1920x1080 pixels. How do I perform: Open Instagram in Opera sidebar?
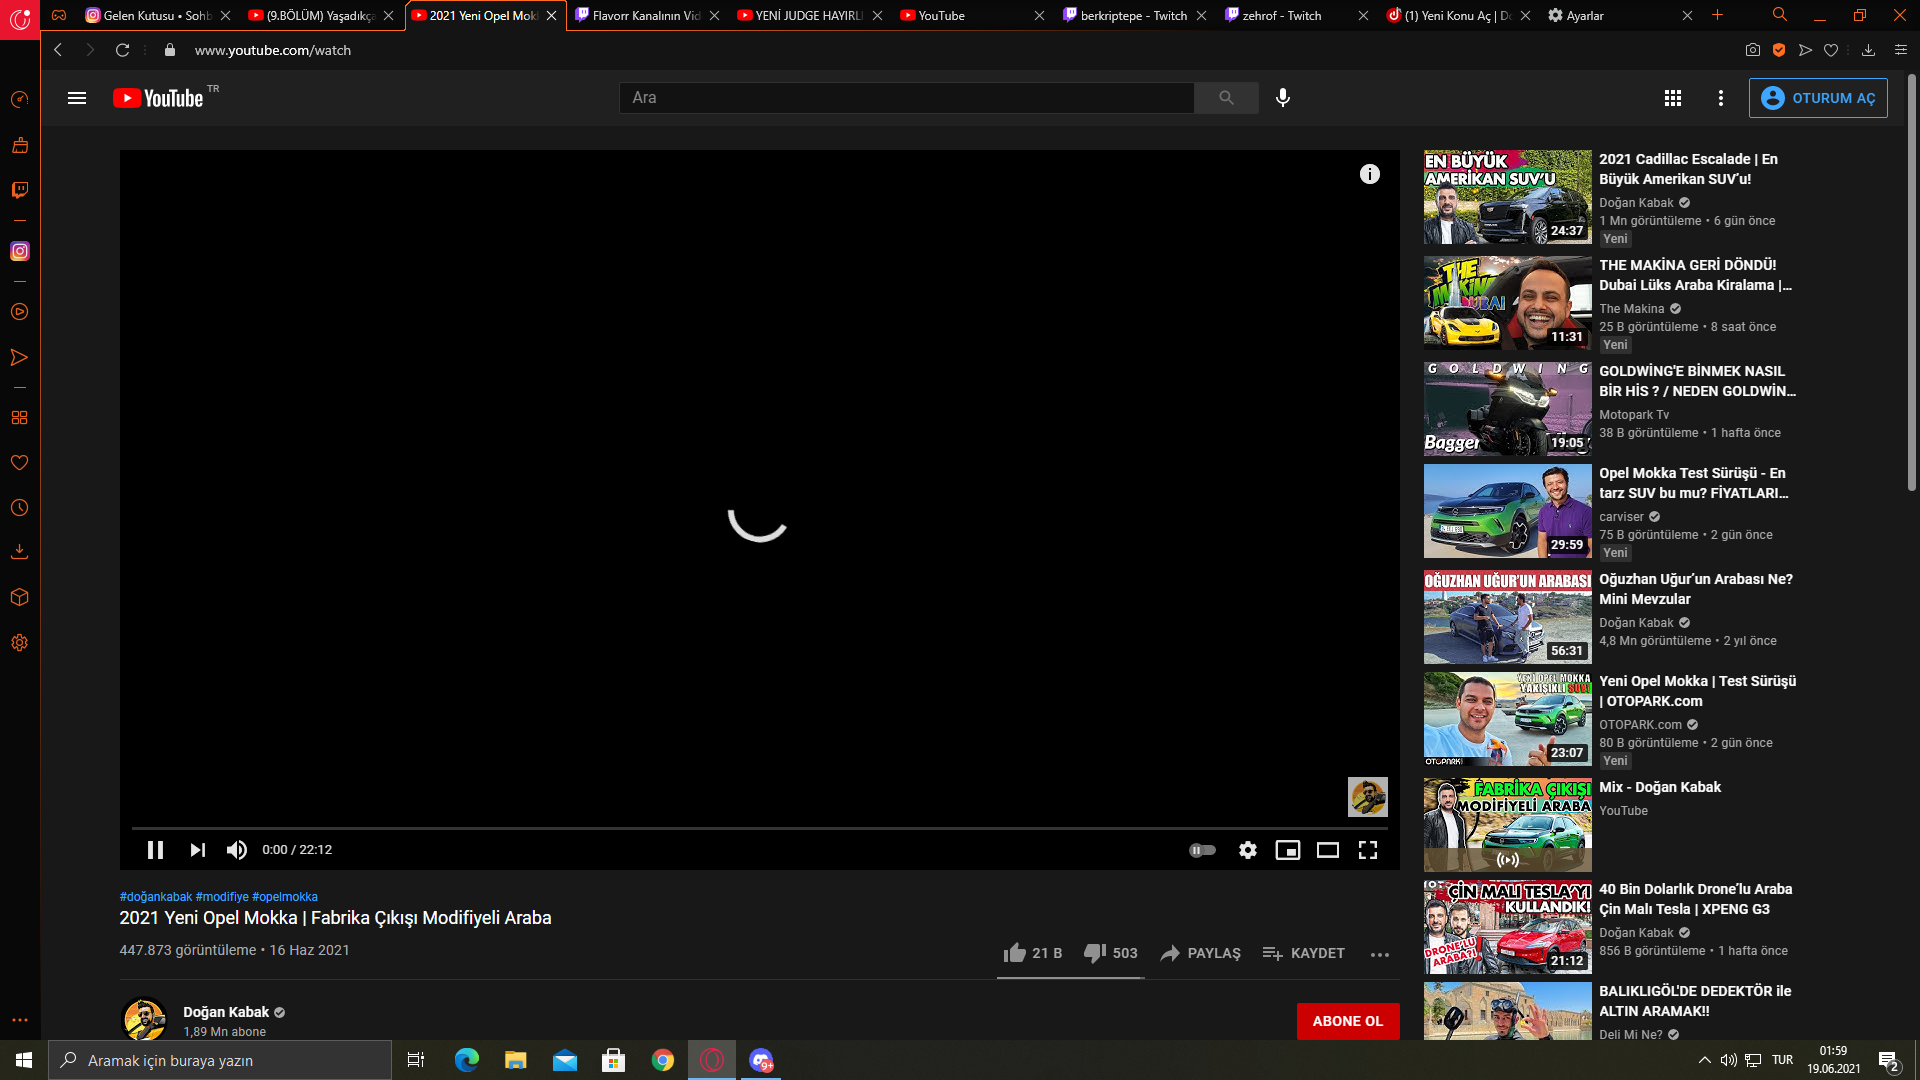[20, 251]
